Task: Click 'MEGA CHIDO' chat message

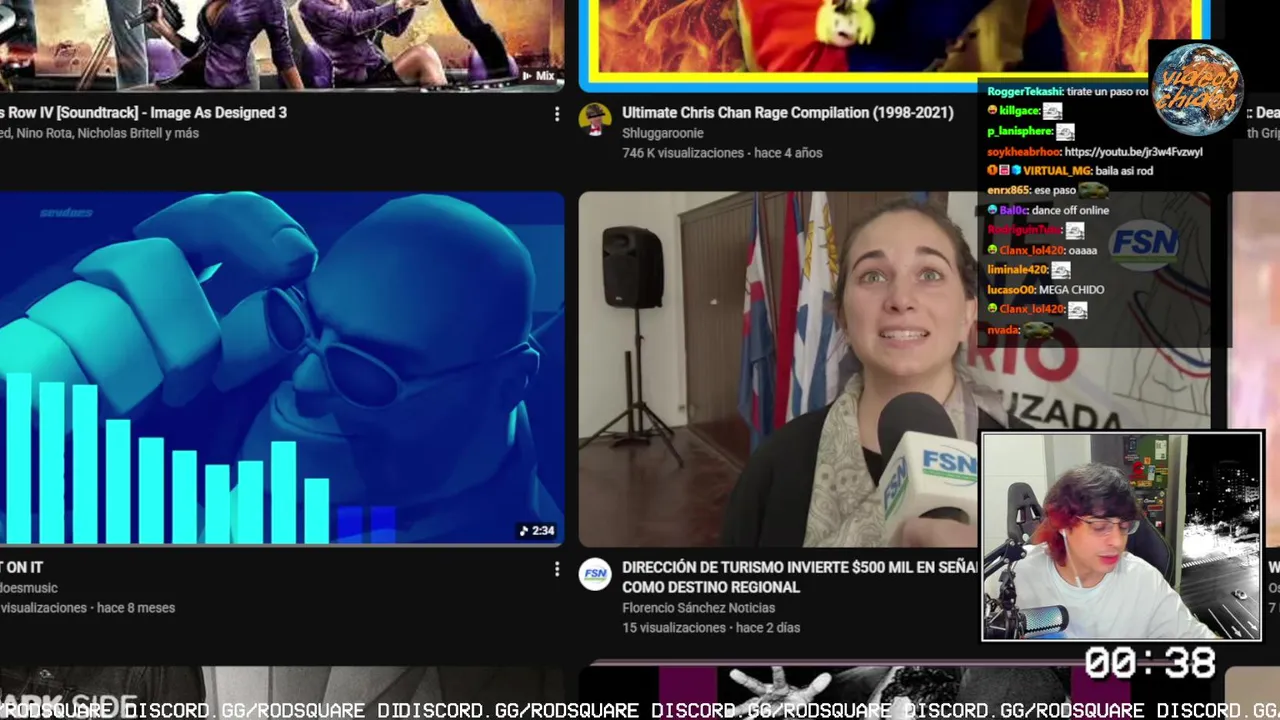Action: tap(1072, 290)
